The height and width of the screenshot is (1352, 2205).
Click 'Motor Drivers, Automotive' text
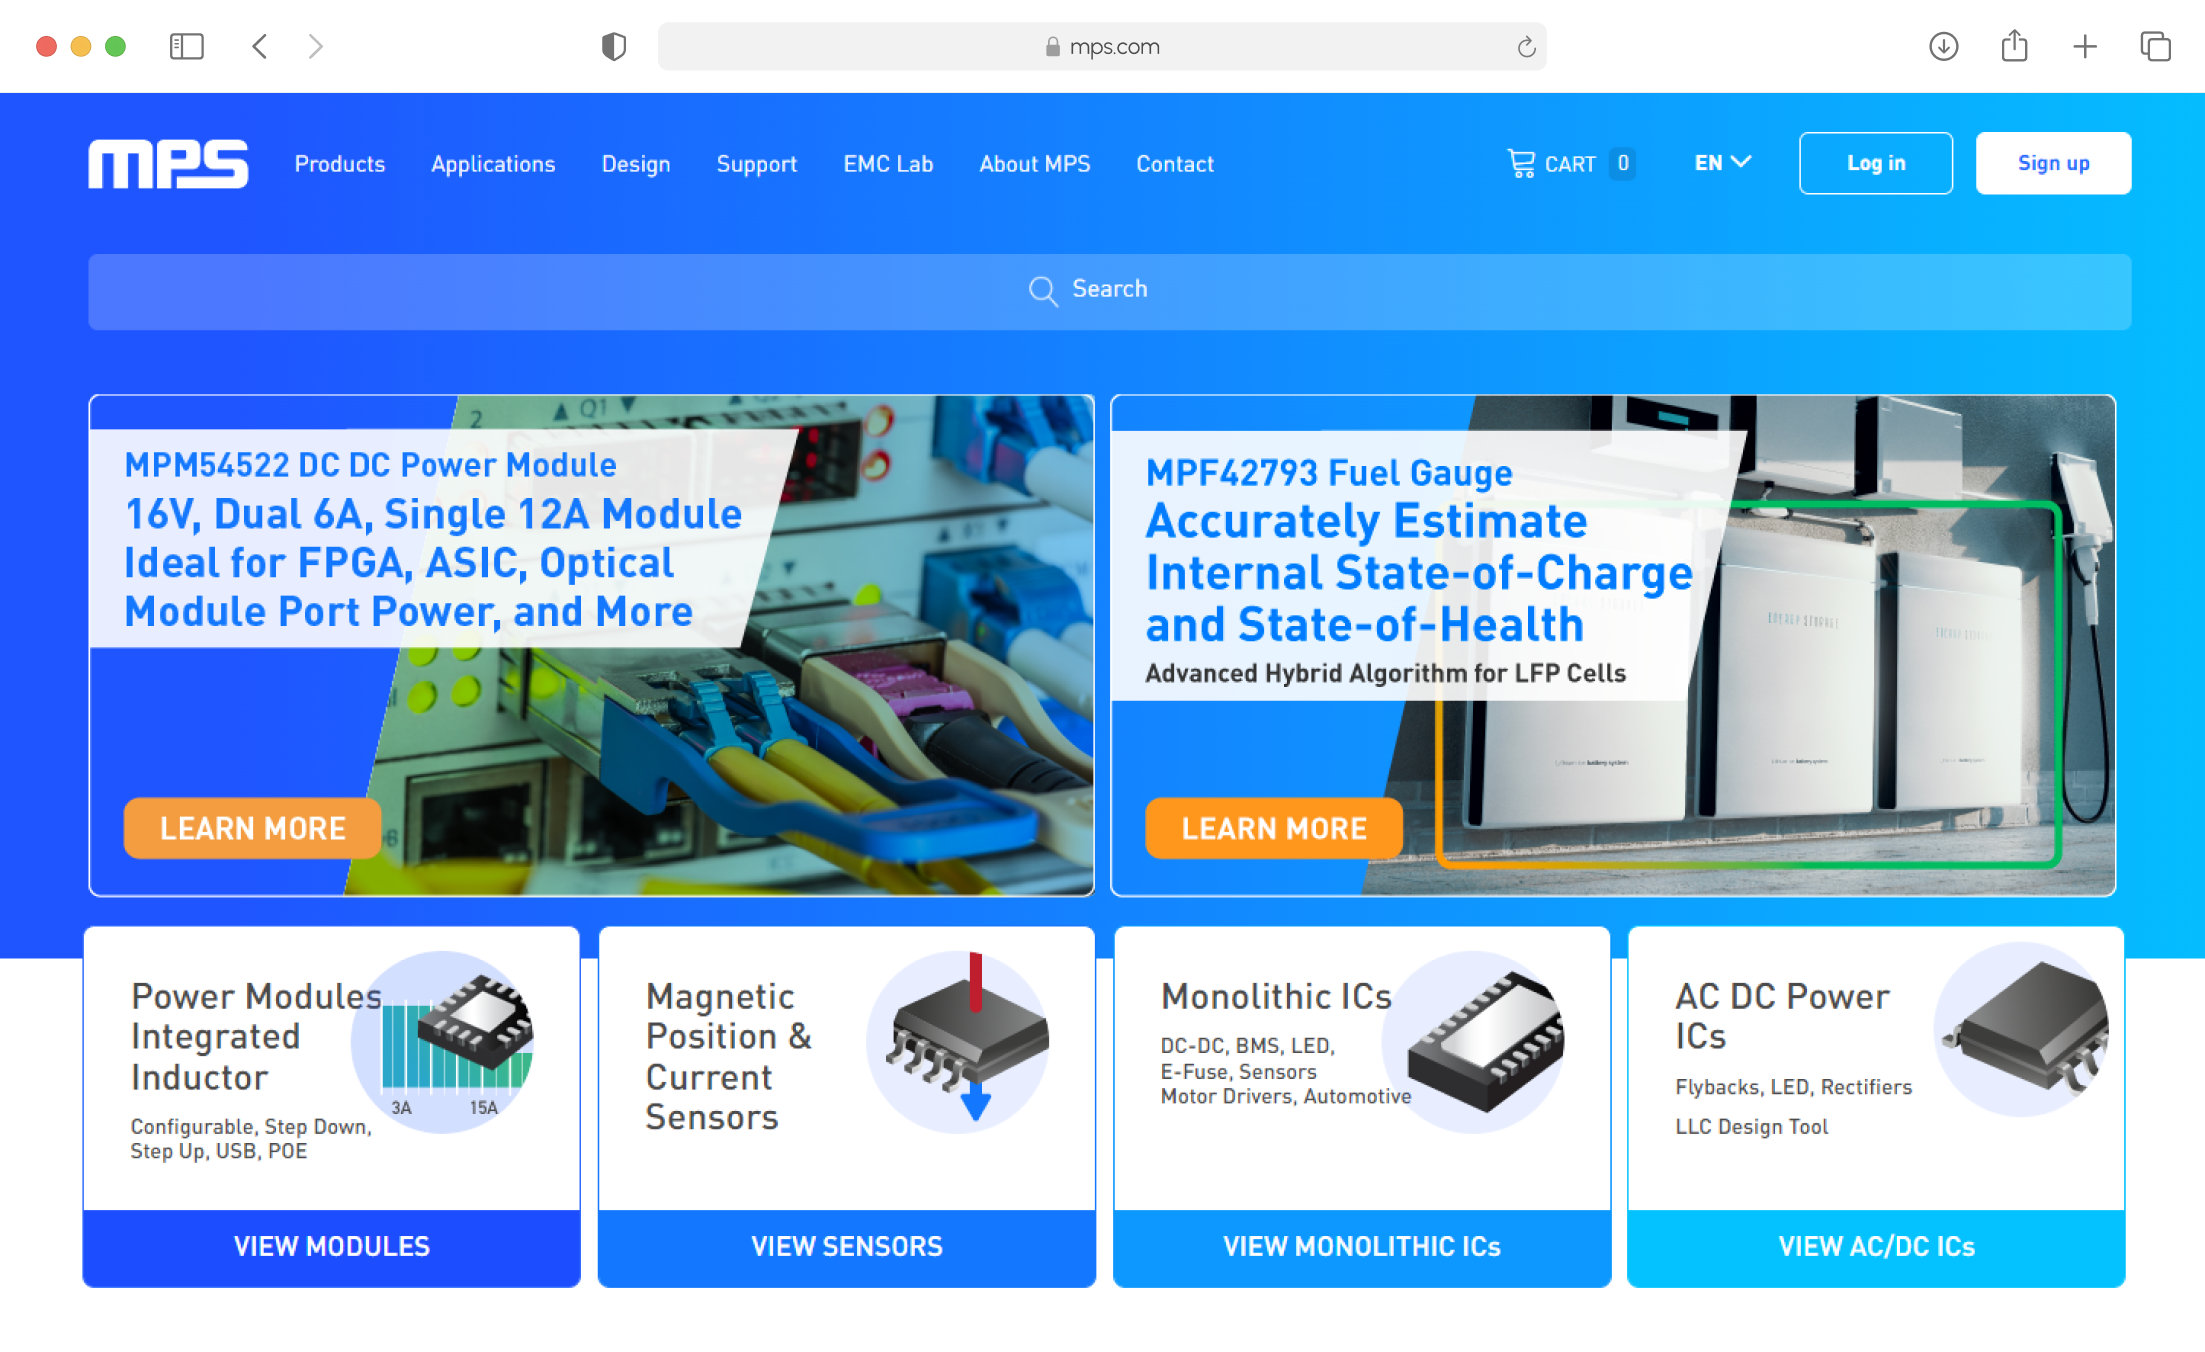pyautogui.click(x=1286, y=1097)
